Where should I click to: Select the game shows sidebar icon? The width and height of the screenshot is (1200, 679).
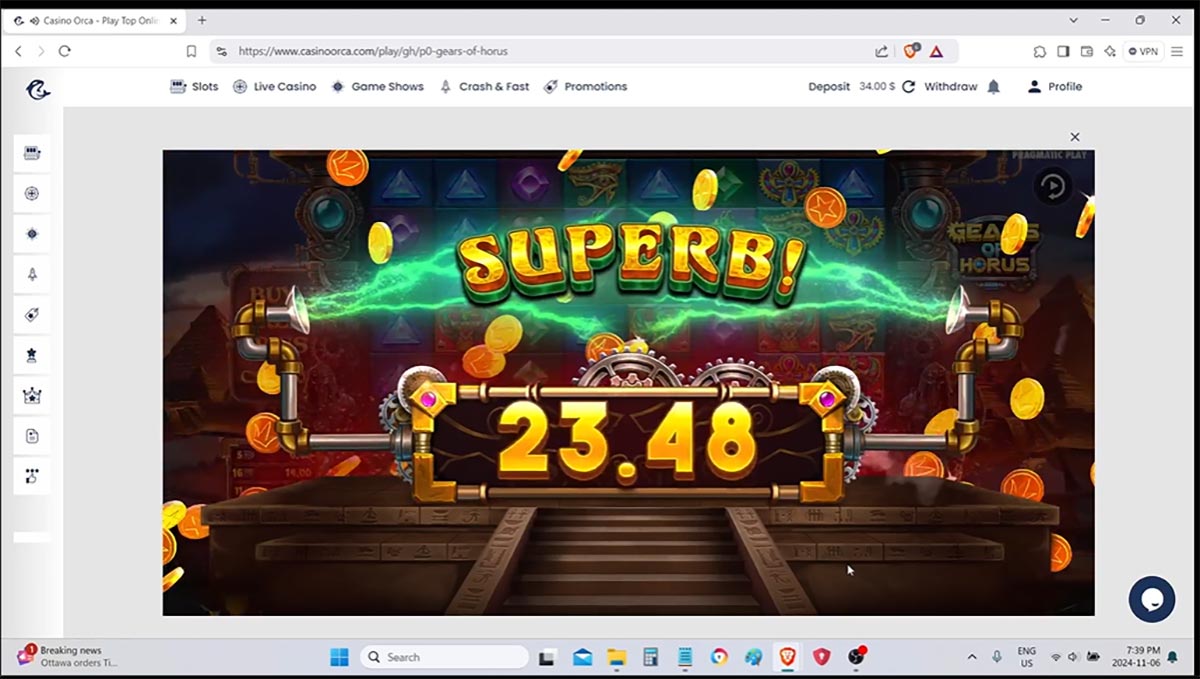pyautogui.click(x=32, y=233)
